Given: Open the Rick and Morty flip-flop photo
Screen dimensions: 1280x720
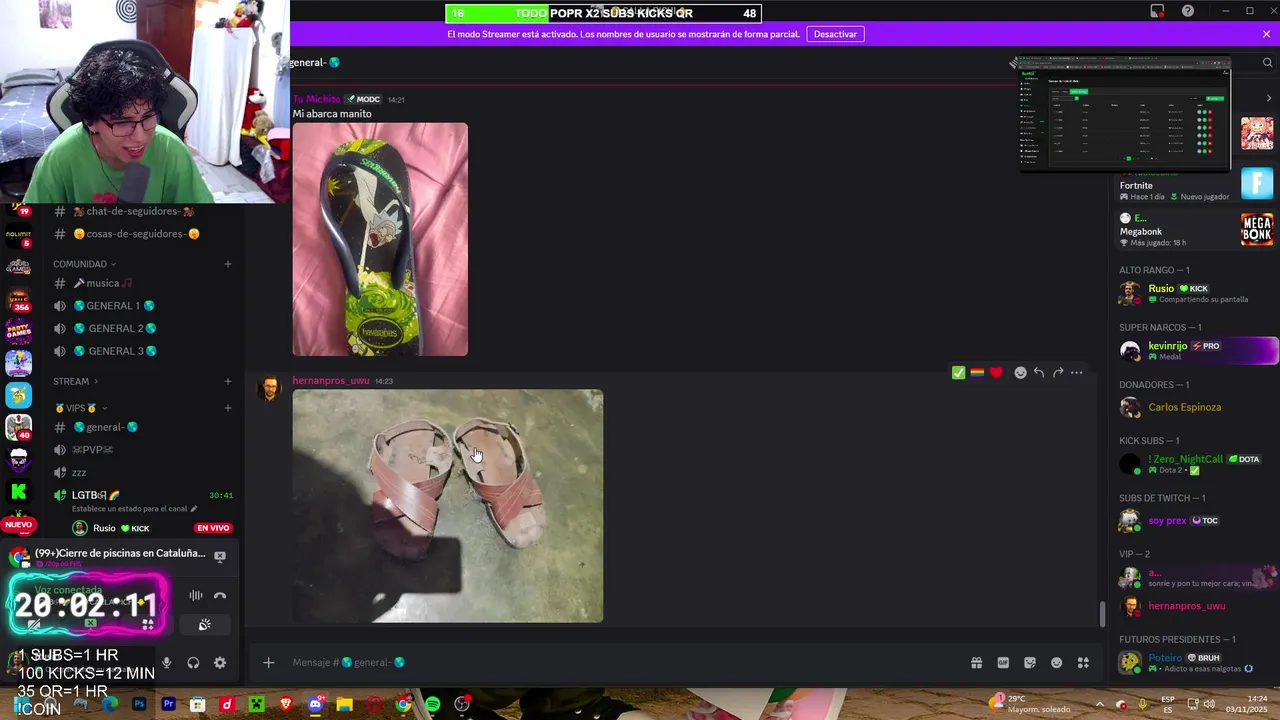Looking at the screenshot, I should pos(379,239).
